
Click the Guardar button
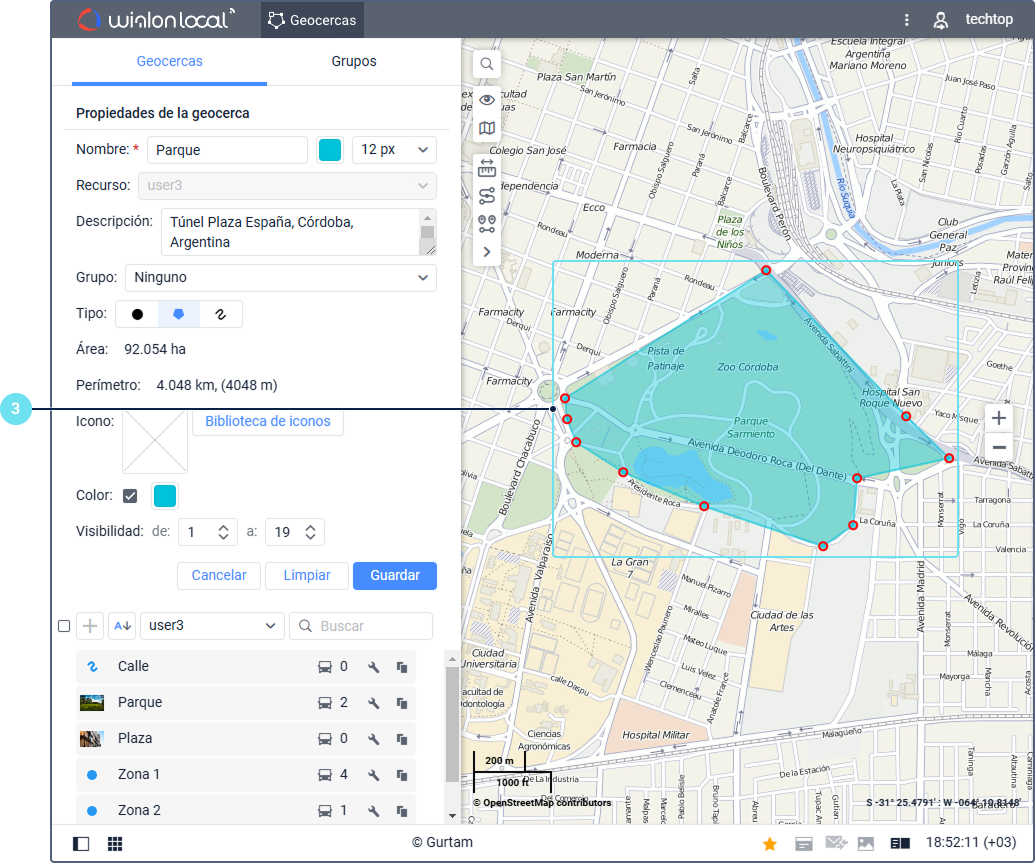click(395, 576)
